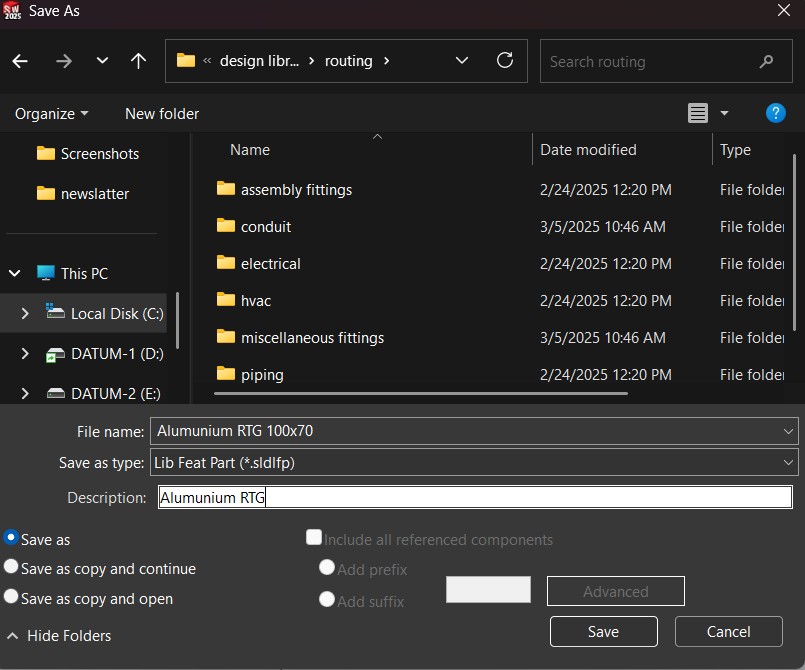Open the Save as type dropdown
Image resolution: width=805 pixels, height=670 pixels.
[789, 463]
